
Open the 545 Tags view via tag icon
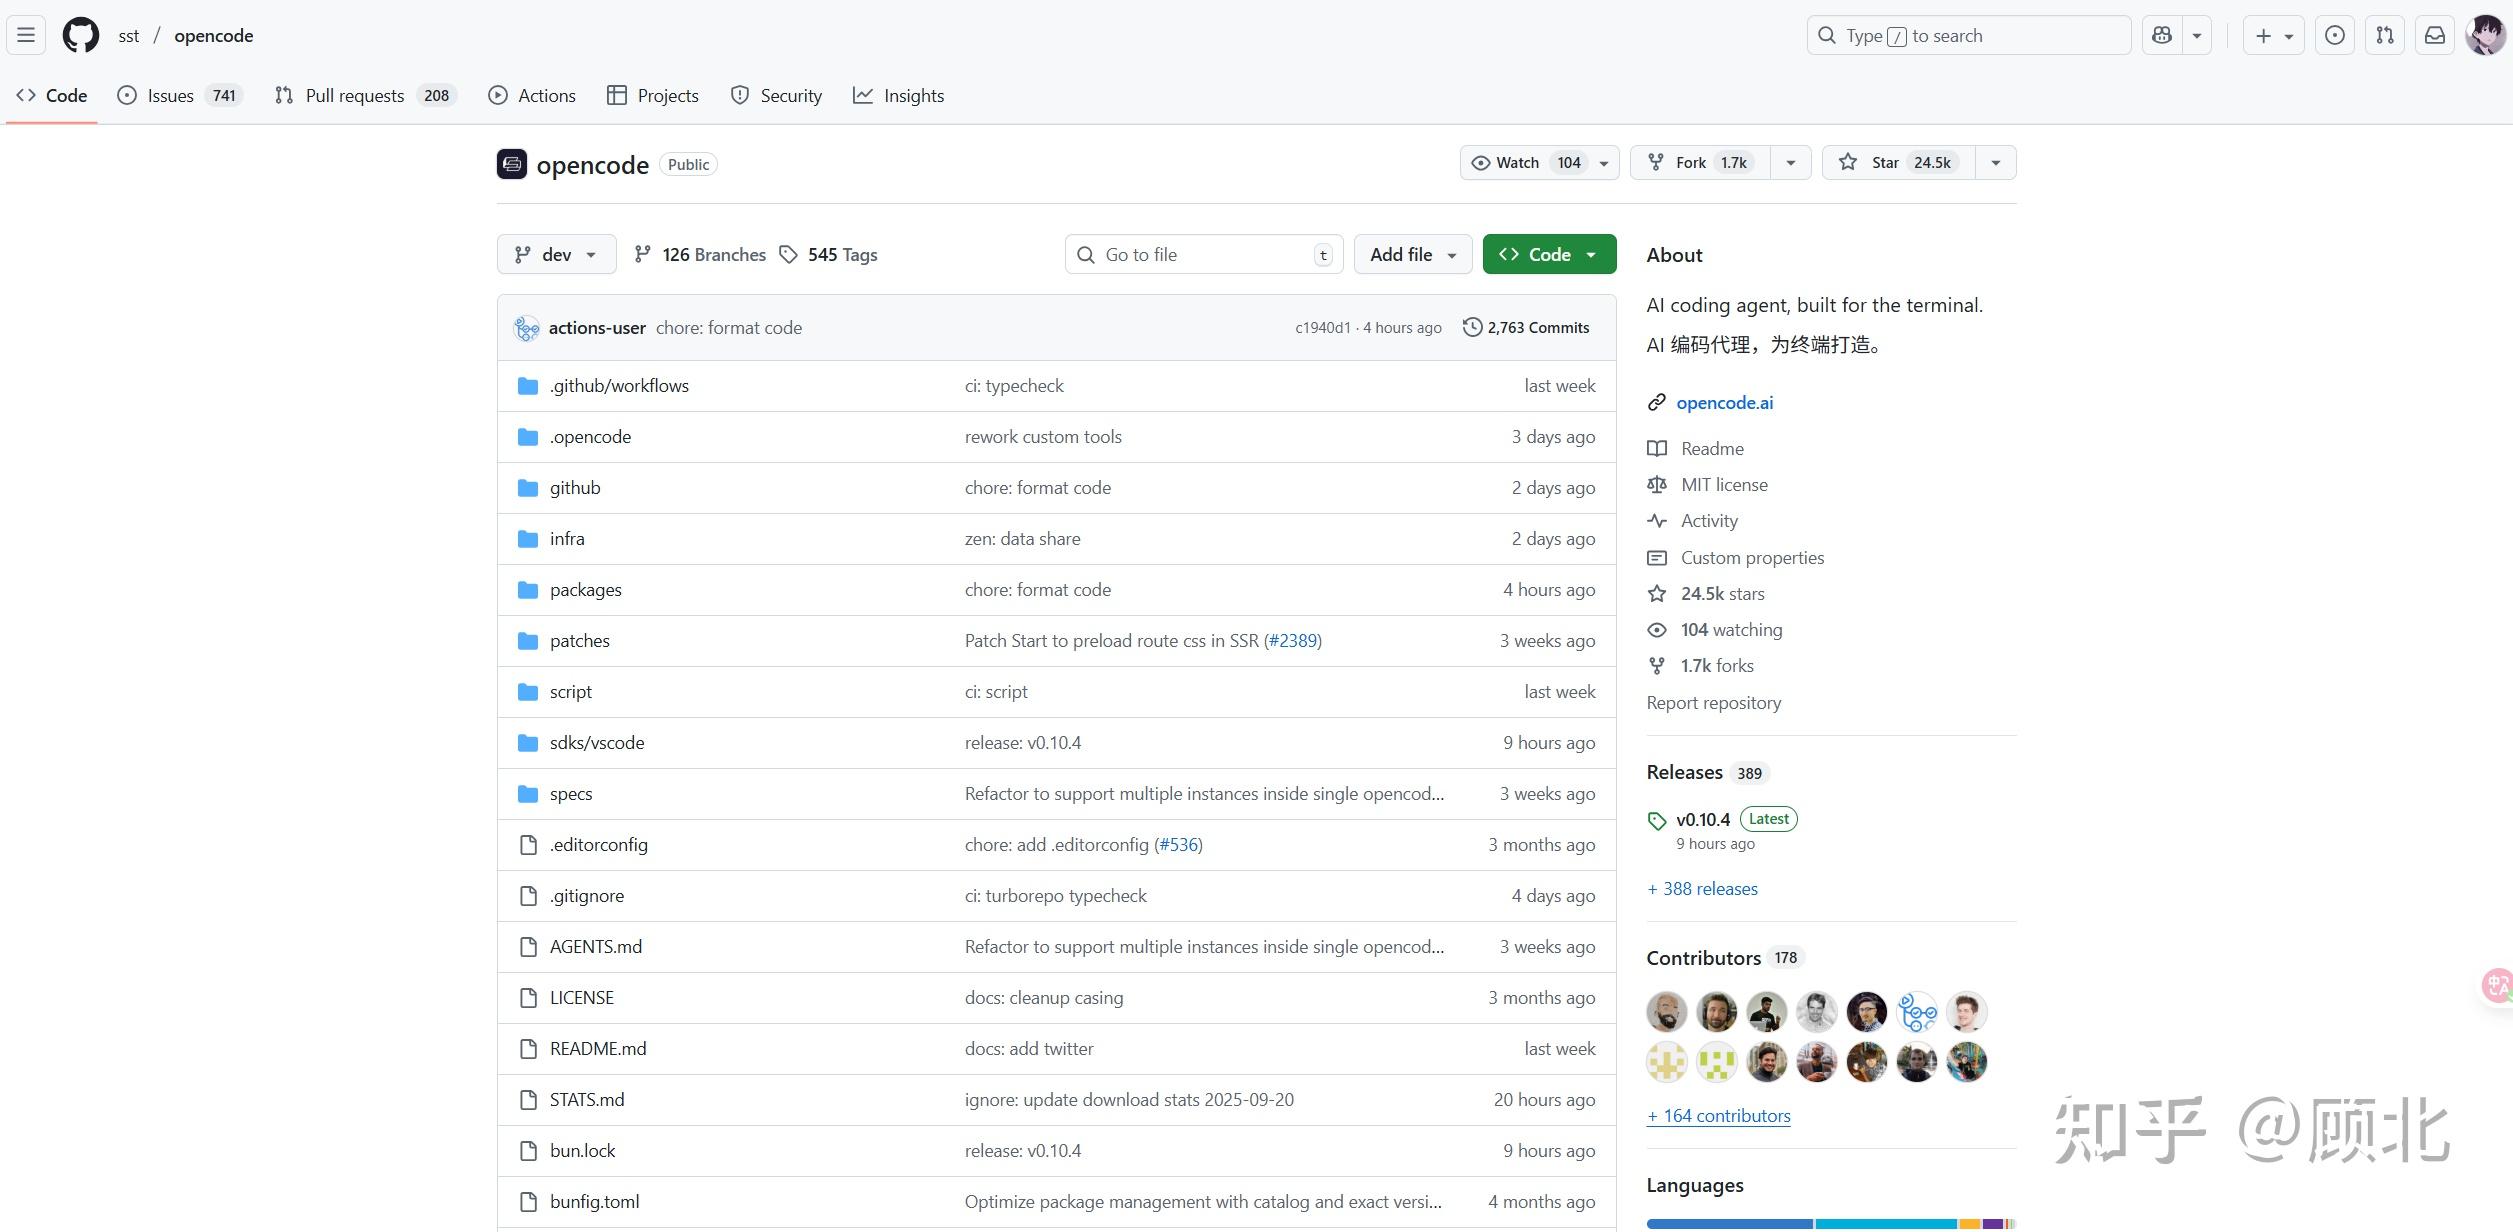tap(789, 254)
